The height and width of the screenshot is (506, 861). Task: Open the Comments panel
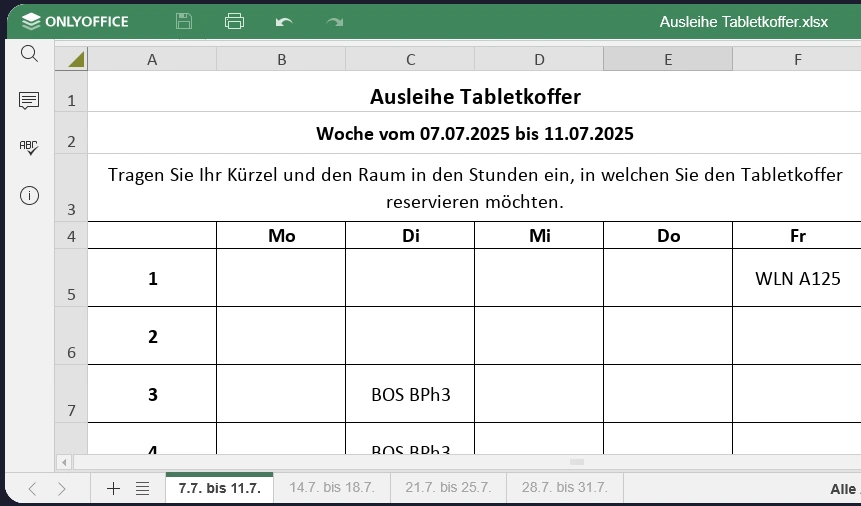29,100
